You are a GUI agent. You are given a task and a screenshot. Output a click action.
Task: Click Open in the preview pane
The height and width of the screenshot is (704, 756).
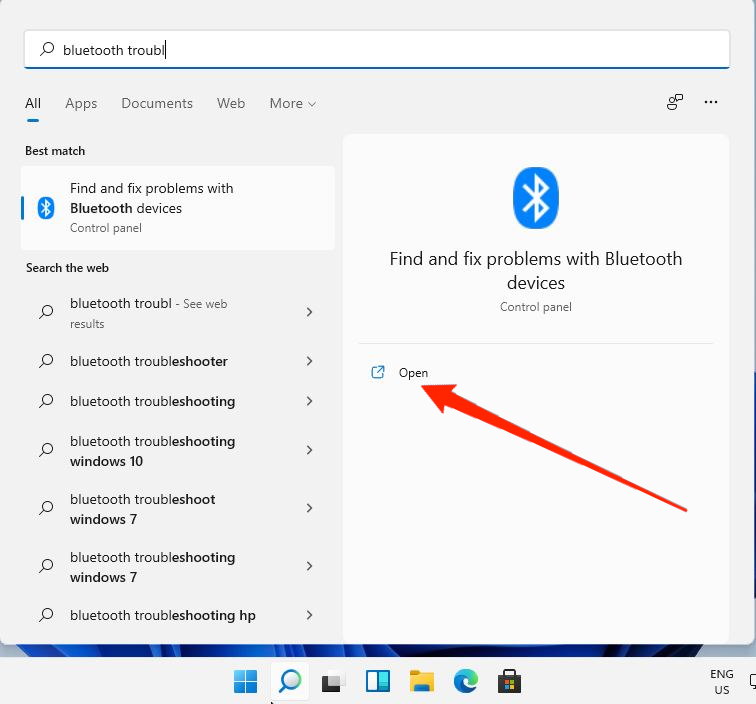tap(412, 373)
